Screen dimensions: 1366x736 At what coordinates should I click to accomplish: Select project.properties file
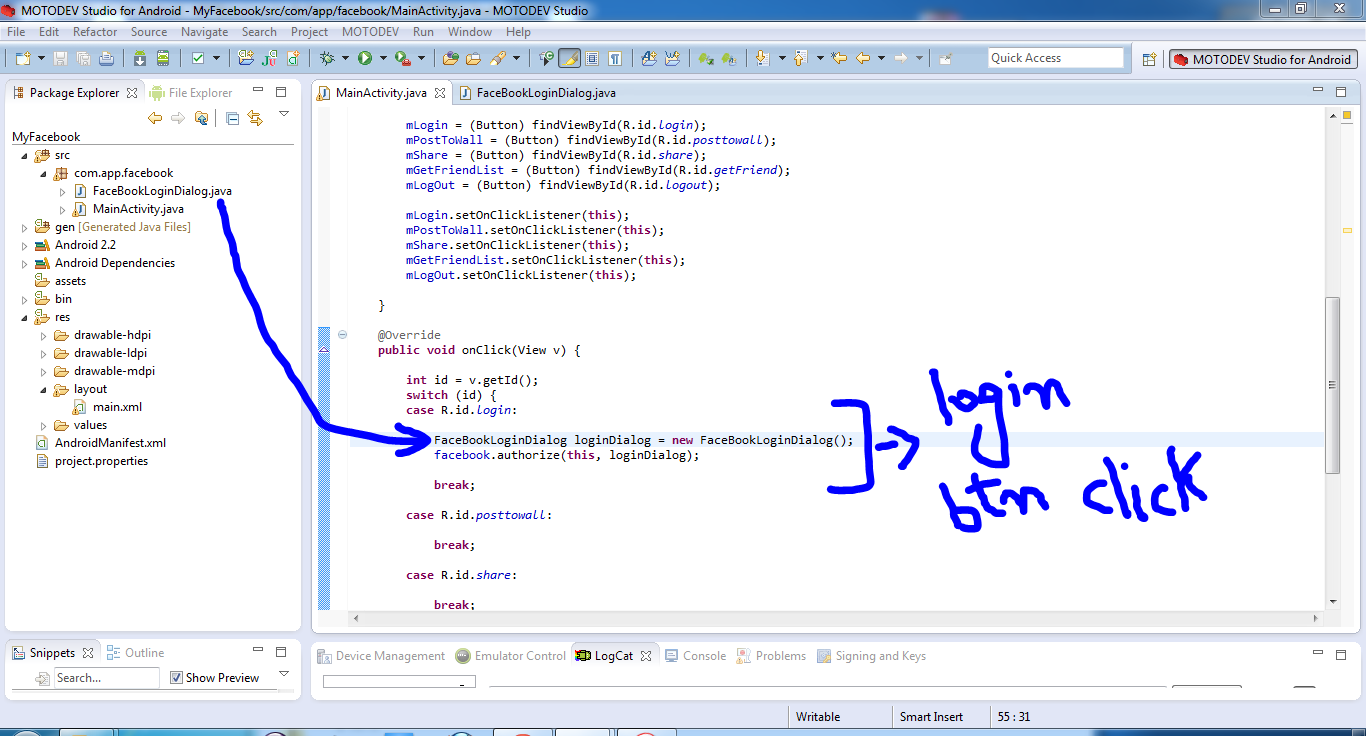tap(101, 461)
